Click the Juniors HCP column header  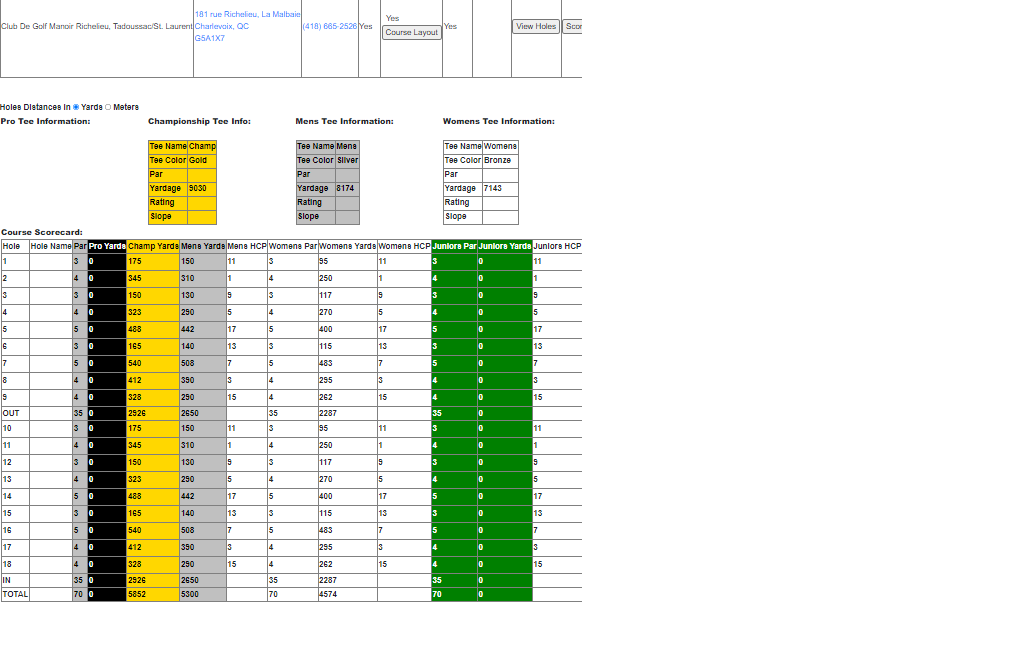click(x=556, y=246)
